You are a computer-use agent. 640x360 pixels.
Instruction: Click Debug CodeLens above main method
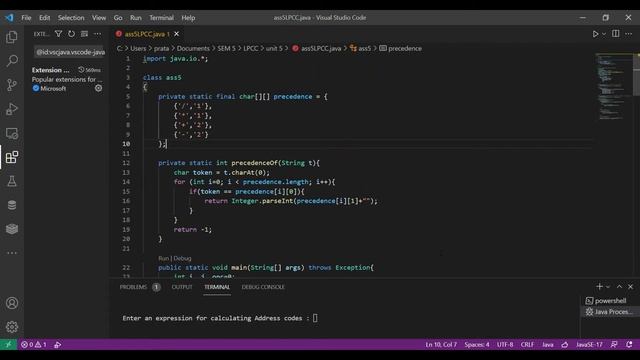182,258
